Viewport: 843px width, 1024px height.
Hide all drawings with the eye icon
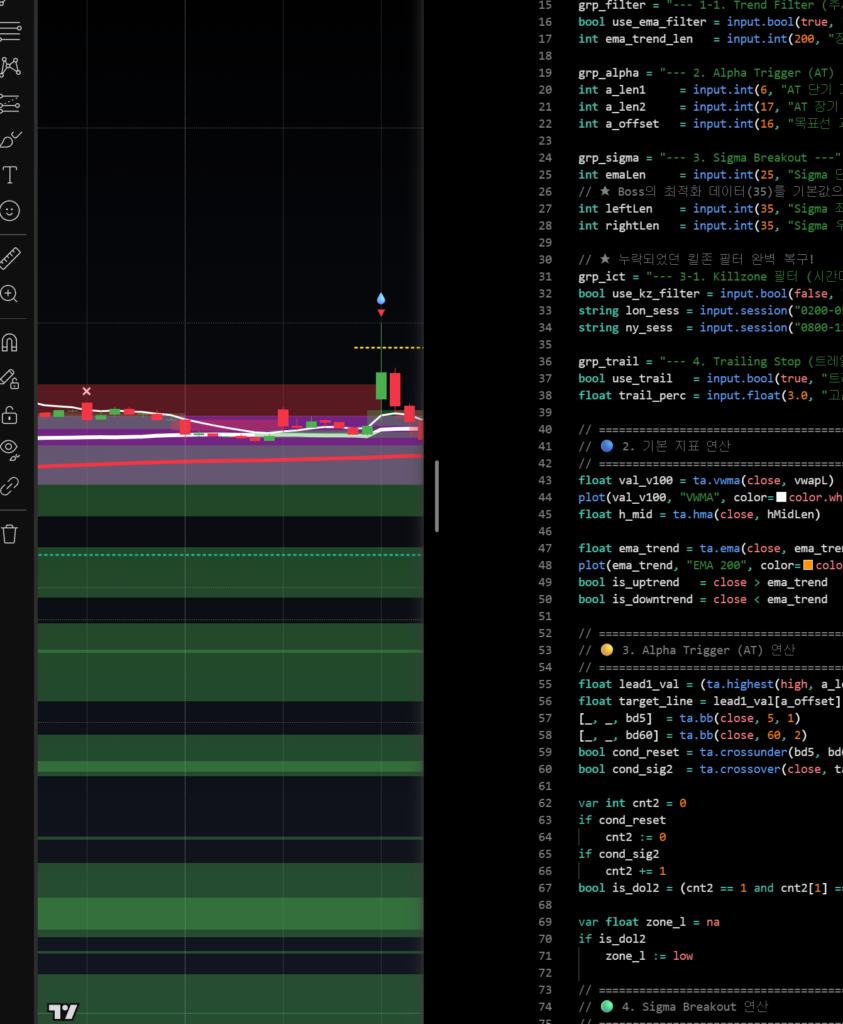pos(10,450)
